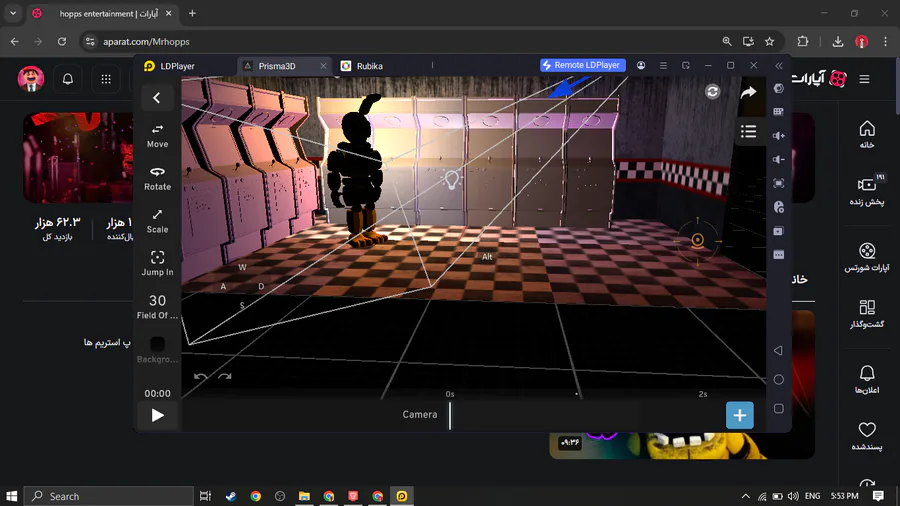Viewport: 900px width, 506px height.
Task: Open Steam from the taskbar
Action: click(231, 496)
